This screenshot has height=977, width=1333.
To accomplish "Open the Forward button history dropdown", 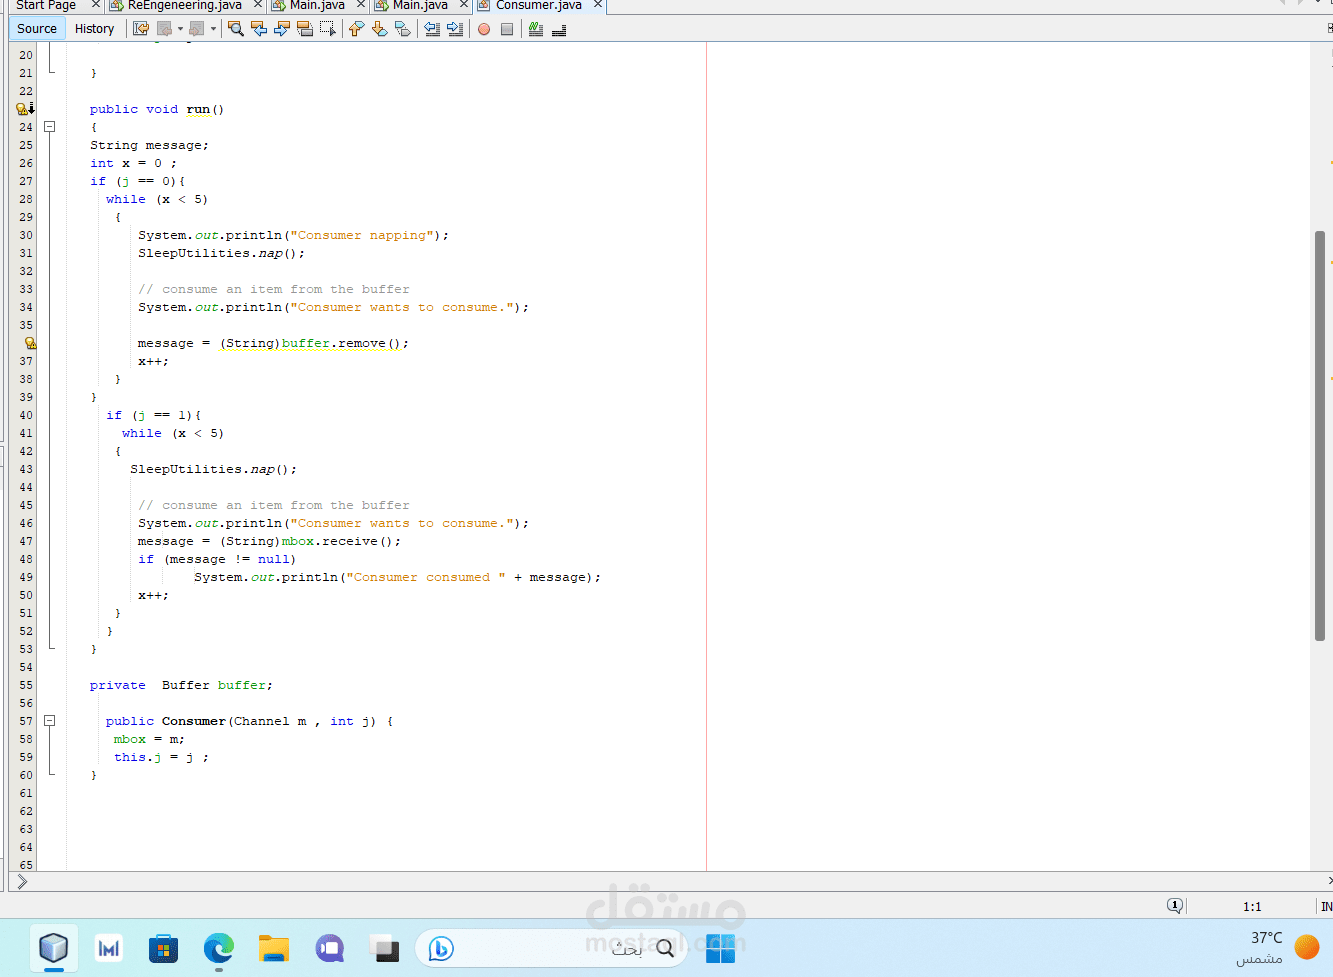I will (213, 29).
